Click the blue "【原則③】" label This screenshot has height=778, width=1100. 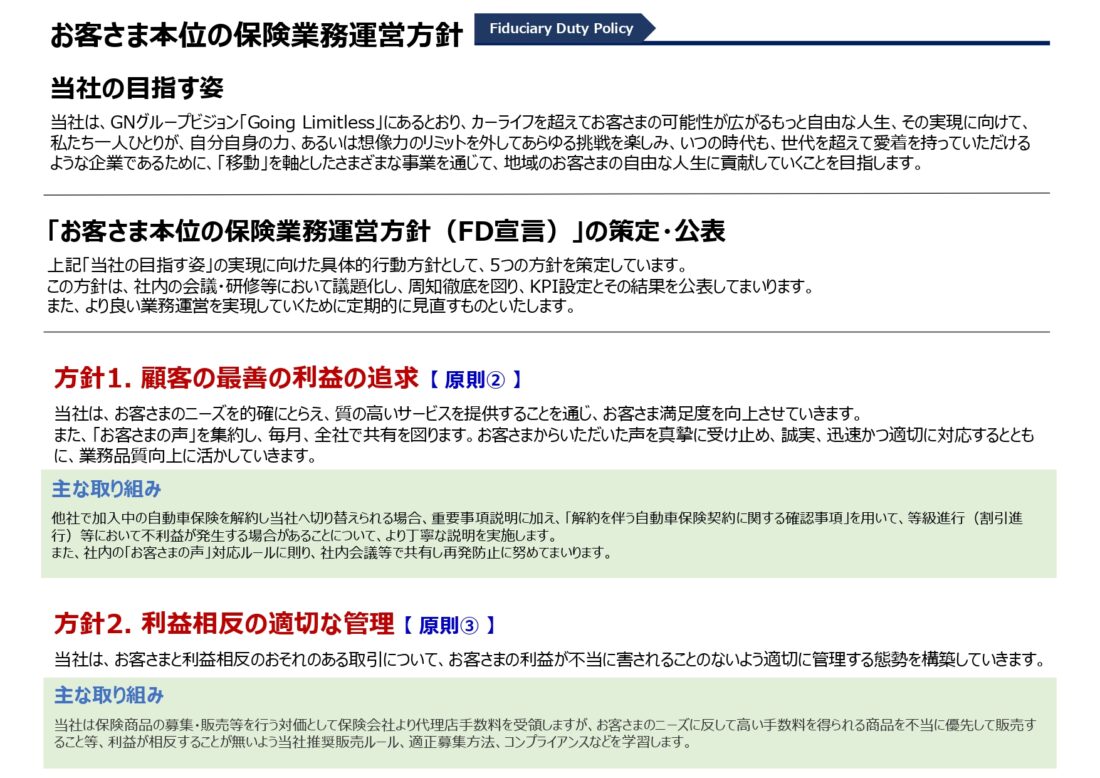coord(450,626)
